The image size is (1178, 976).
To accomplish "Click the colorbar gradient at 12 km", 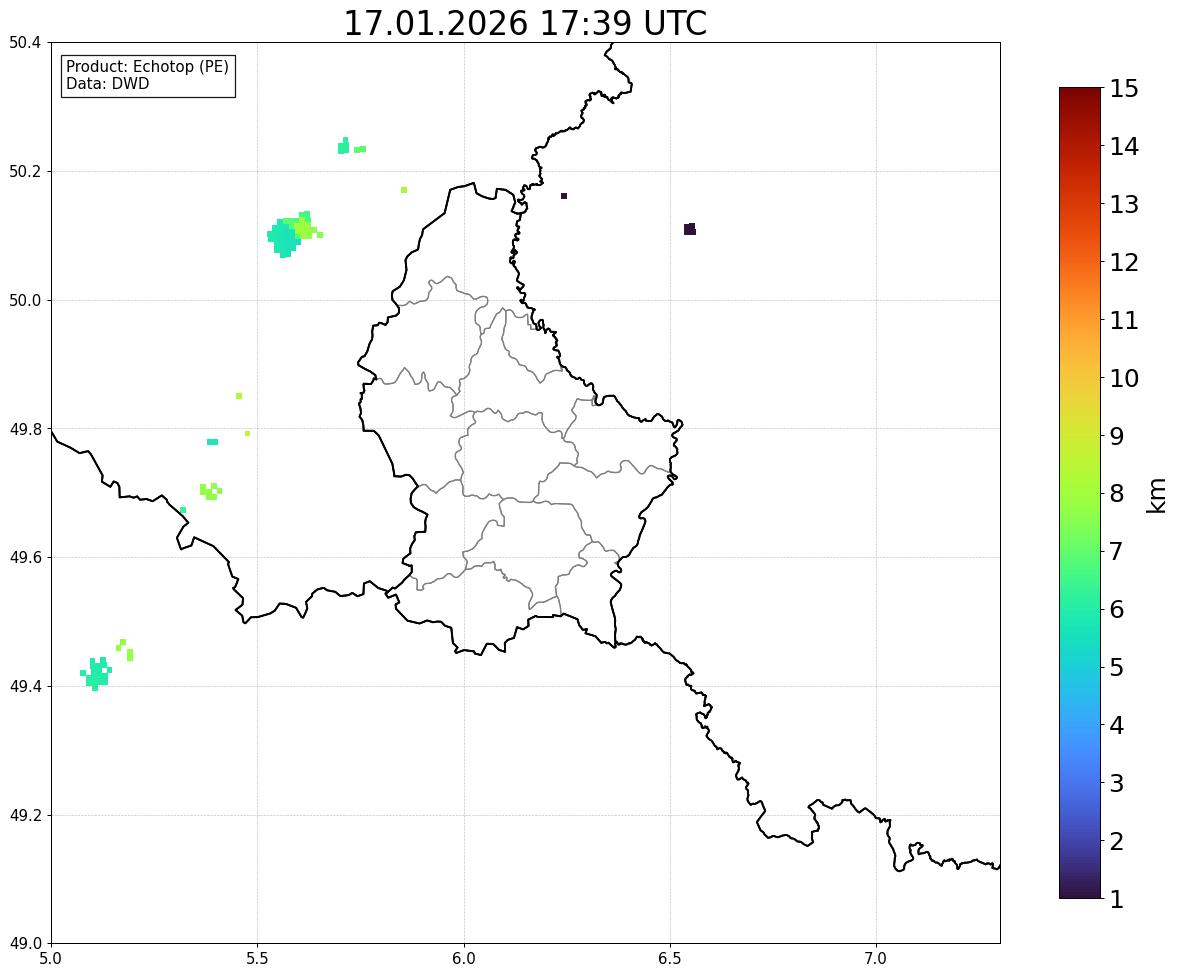I will coord(1080,261).
